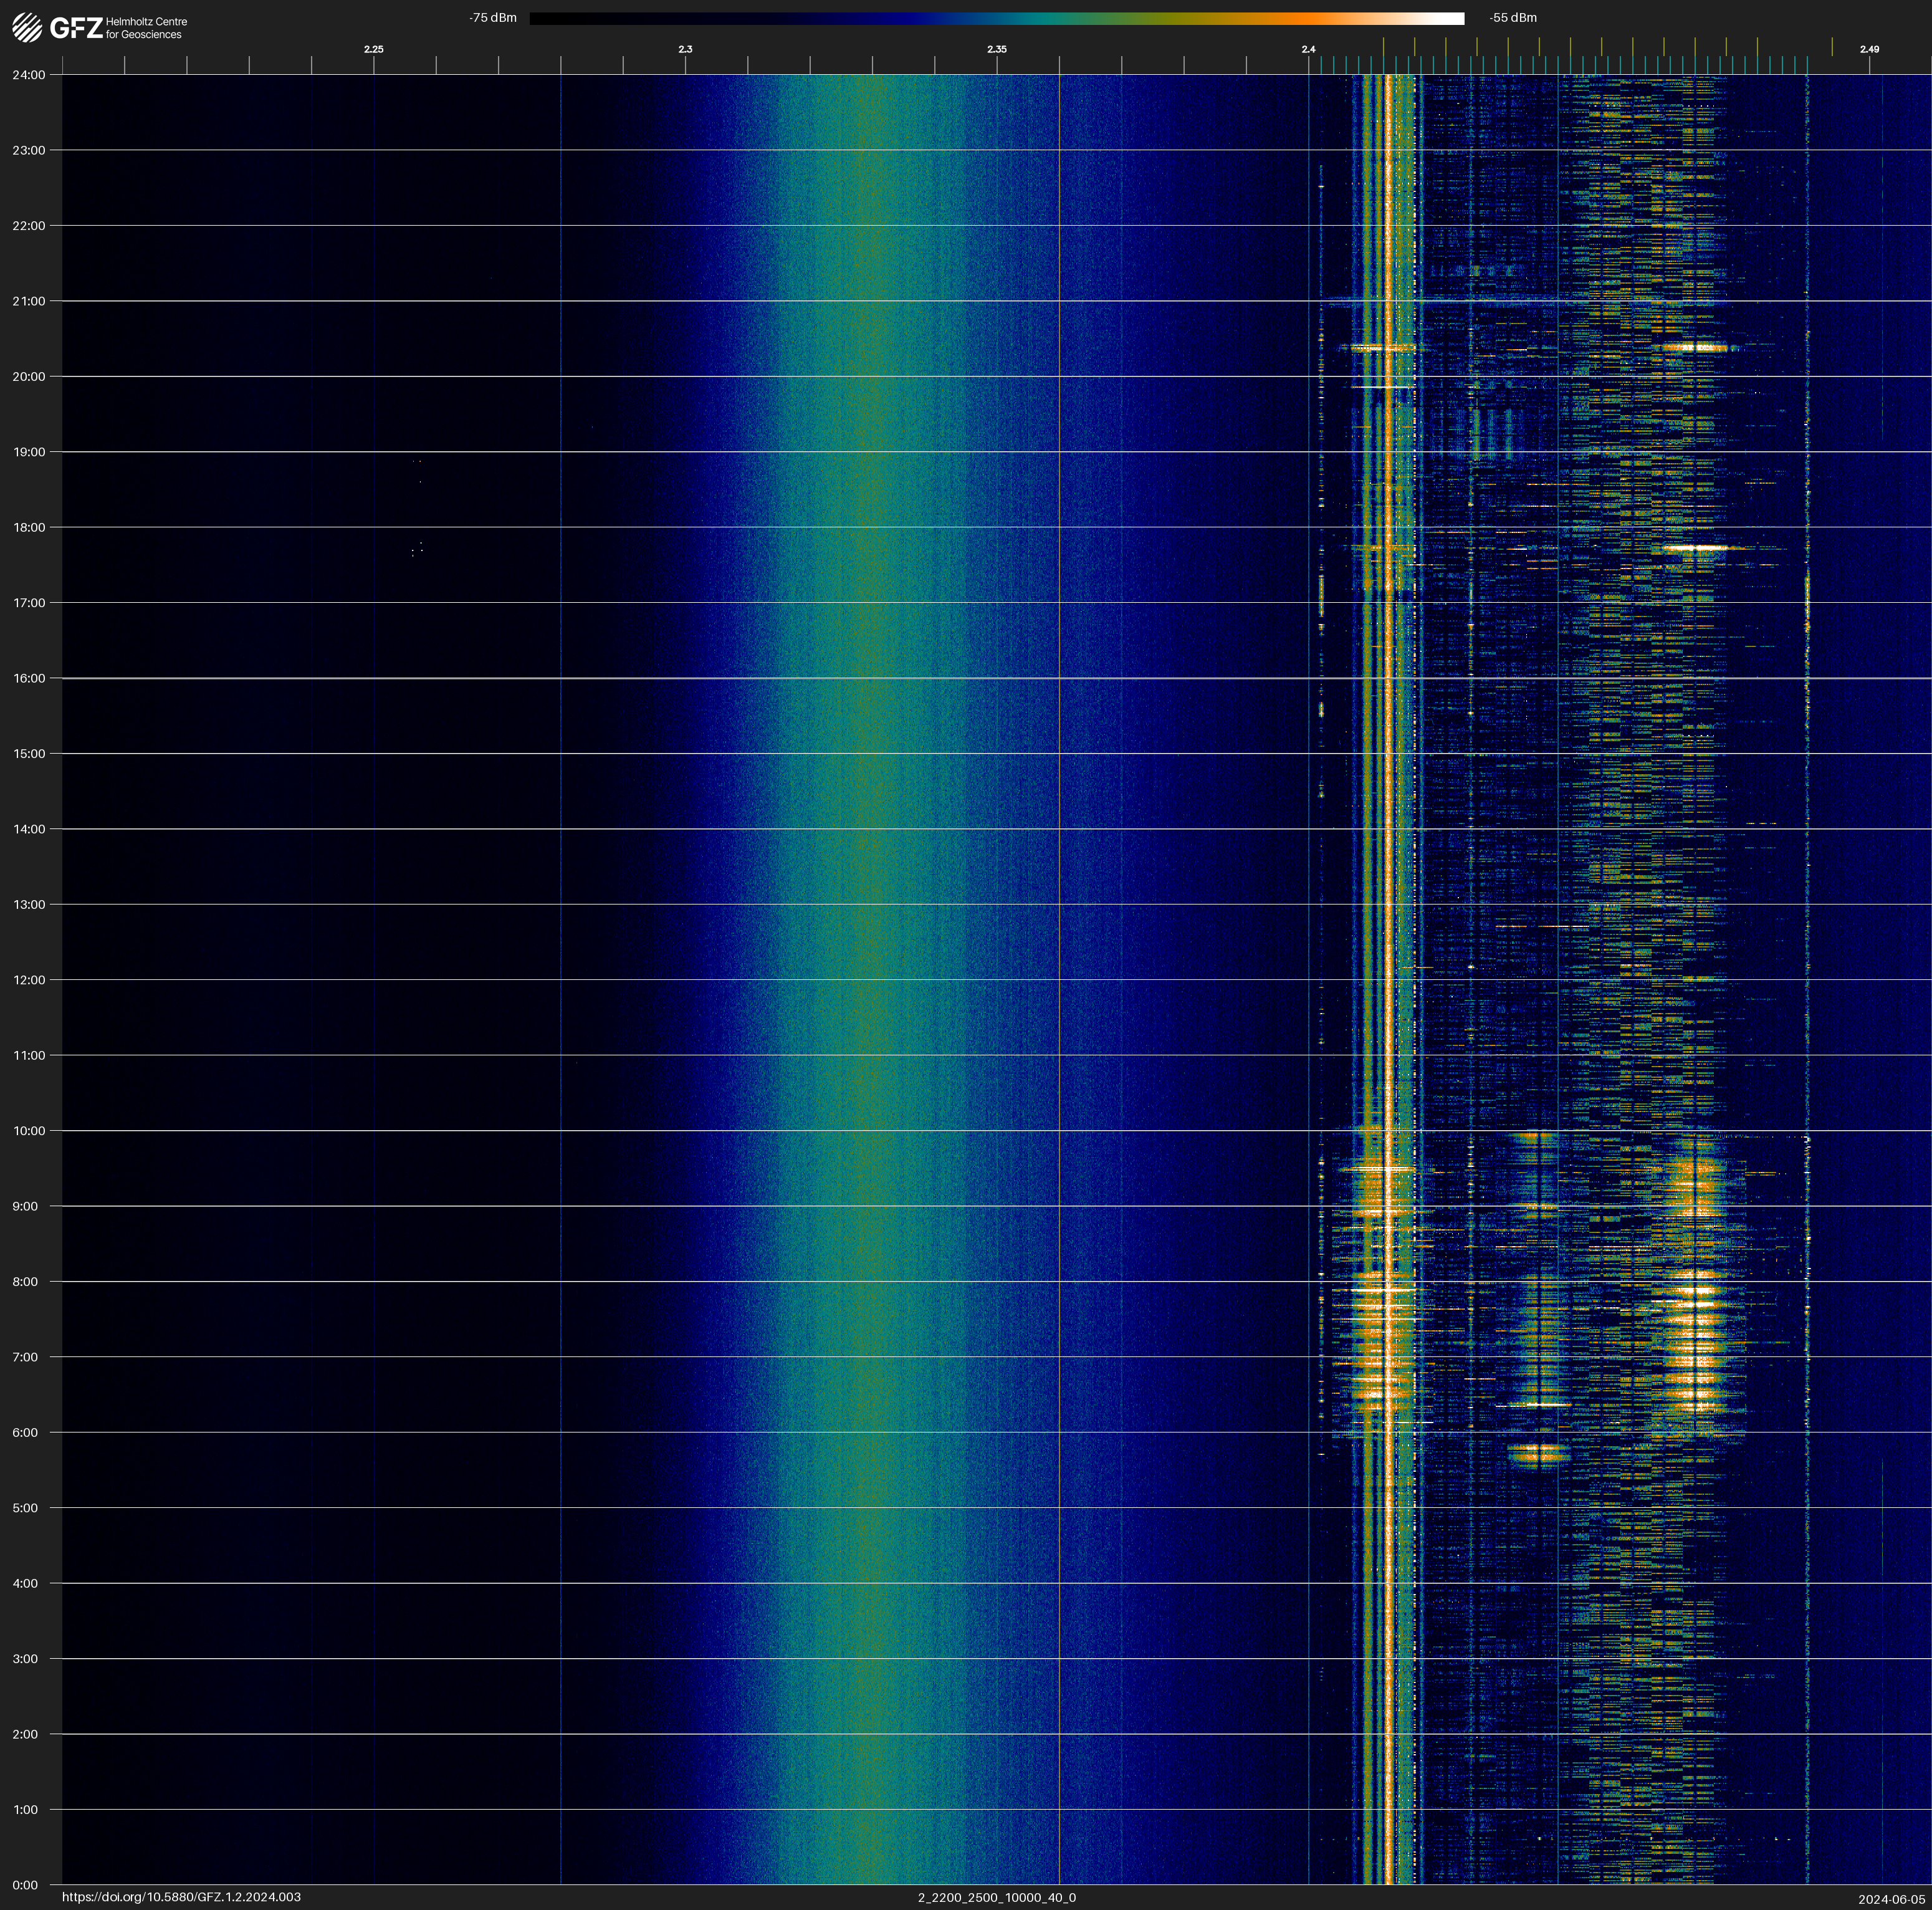The image size is (1932, 1910).
Task: Click the -75 dBm scale label
Action: coord(493,18)
